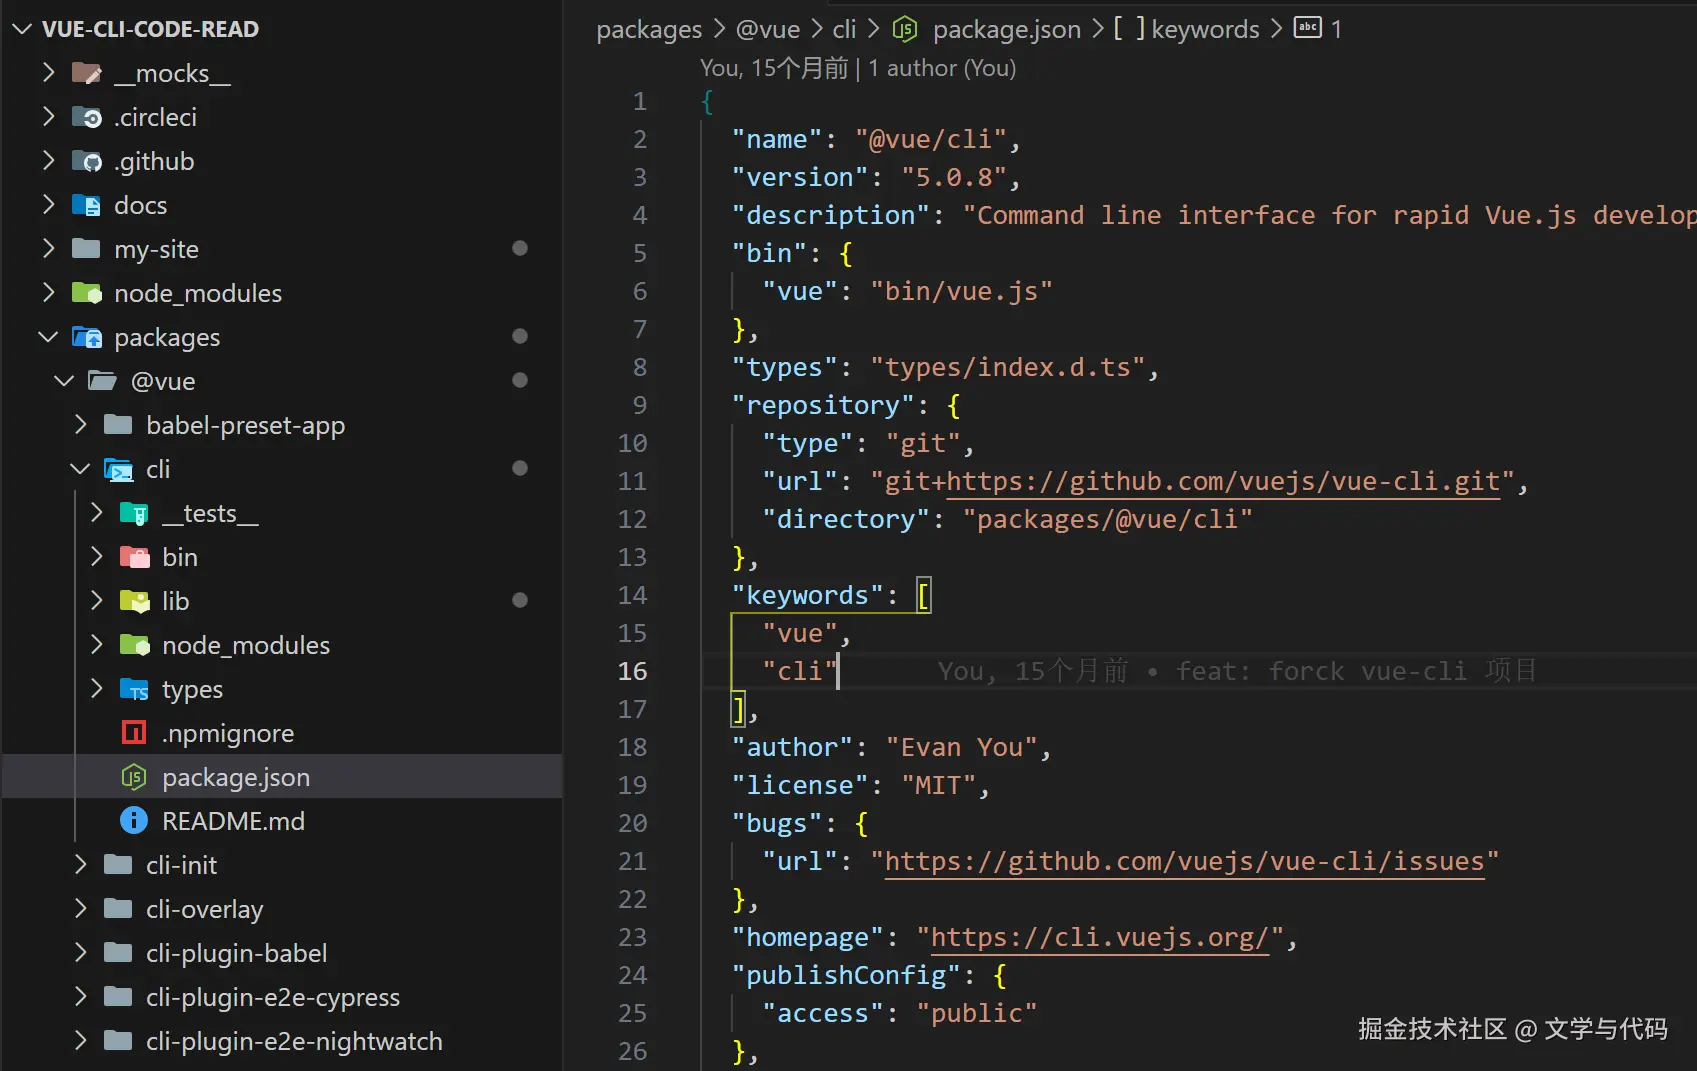This screenshot has height=1071, width=1697.
Task: Click the git blame author annotation above line 1
Action: point(857,68)
